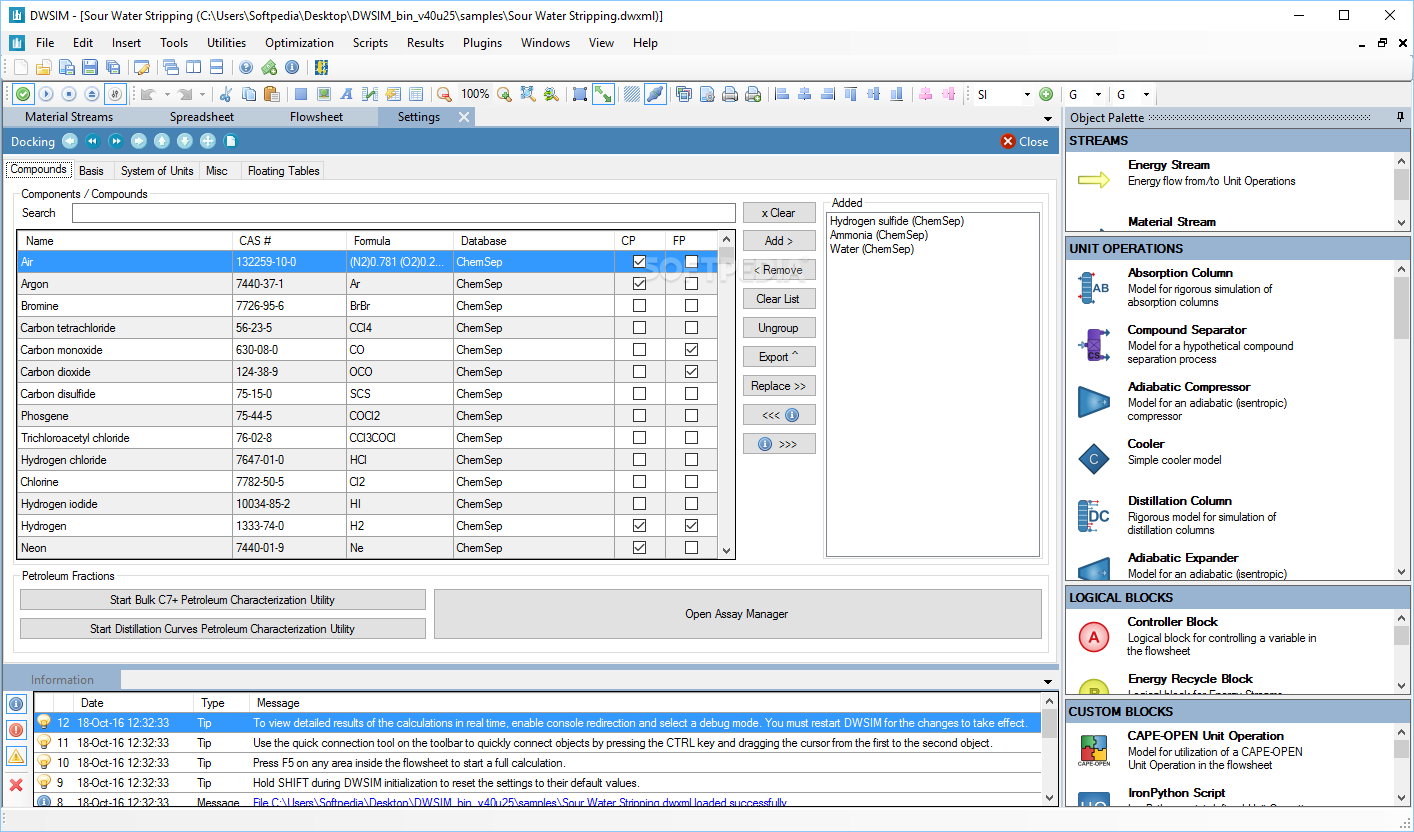Click the align bottom objects icon
The height and width of the screenshot is (832, 1414).
click(896, 94)
